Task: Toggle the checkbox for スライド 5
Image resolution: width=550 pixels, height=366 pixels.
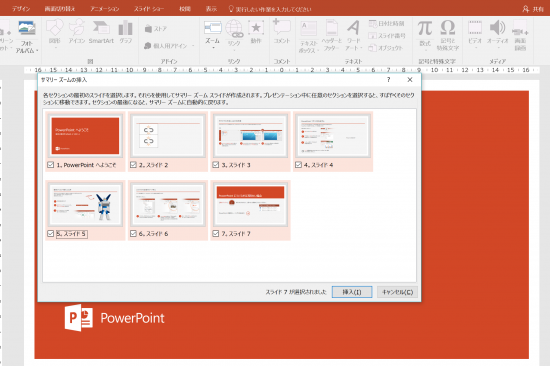Action: tap(51, 233)
